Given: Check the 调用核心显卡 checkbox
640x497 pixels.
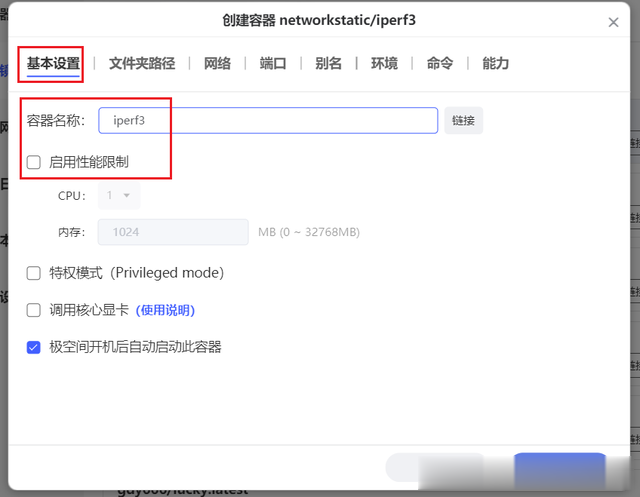Looking at the screenshot, I should [33, 310].
